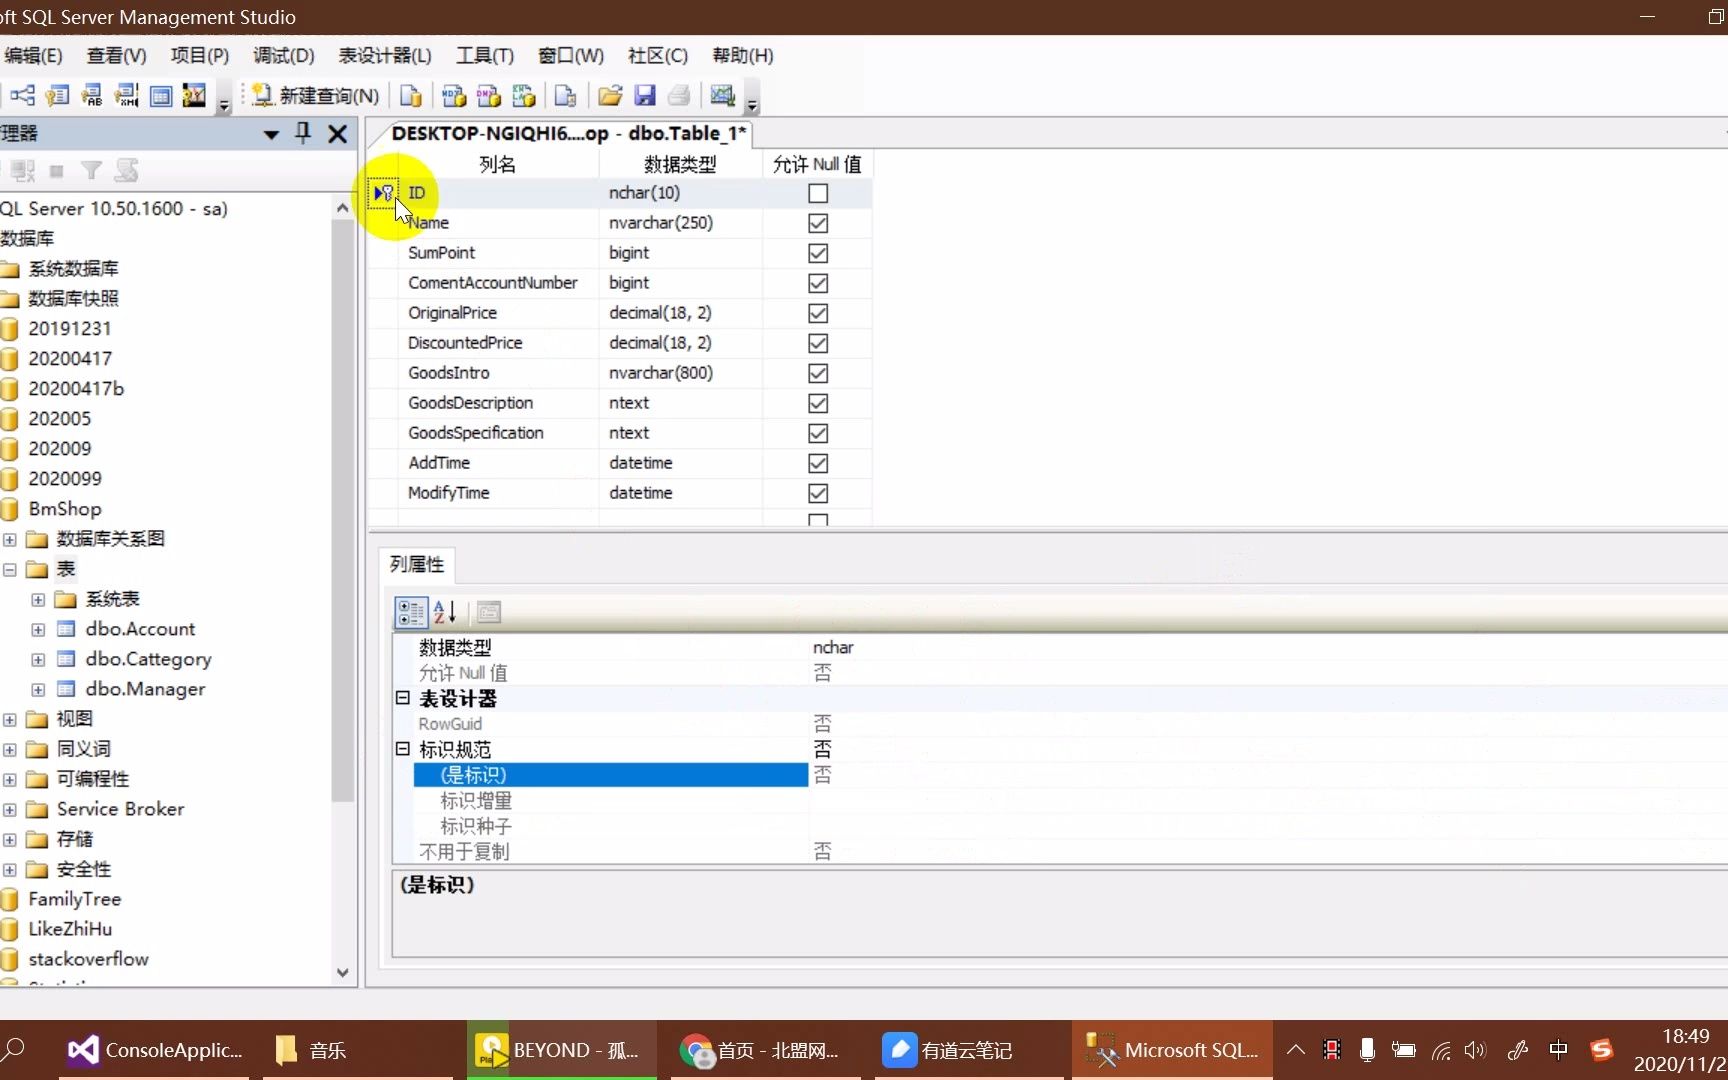The height and width of the screenshot is (1080, 1728).
Task: Toggle Allow Nulls checkbox for Name column
Action: [818, 223]
